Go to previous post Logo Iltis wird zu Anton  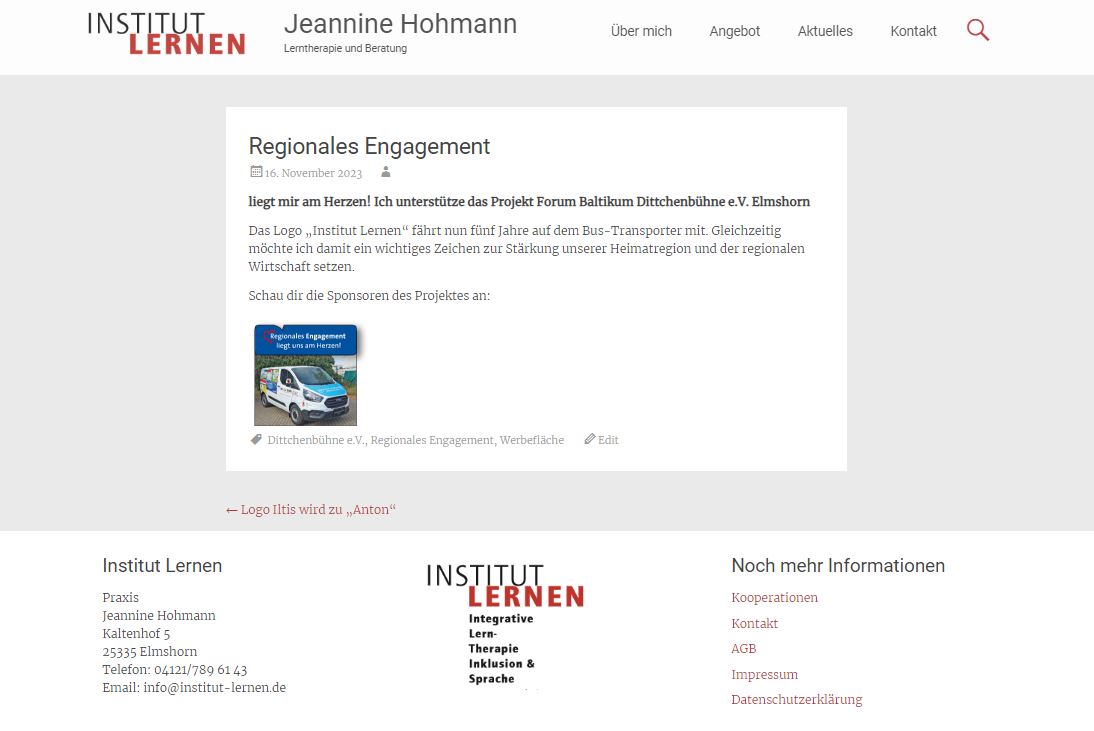(x=310, y=510)
